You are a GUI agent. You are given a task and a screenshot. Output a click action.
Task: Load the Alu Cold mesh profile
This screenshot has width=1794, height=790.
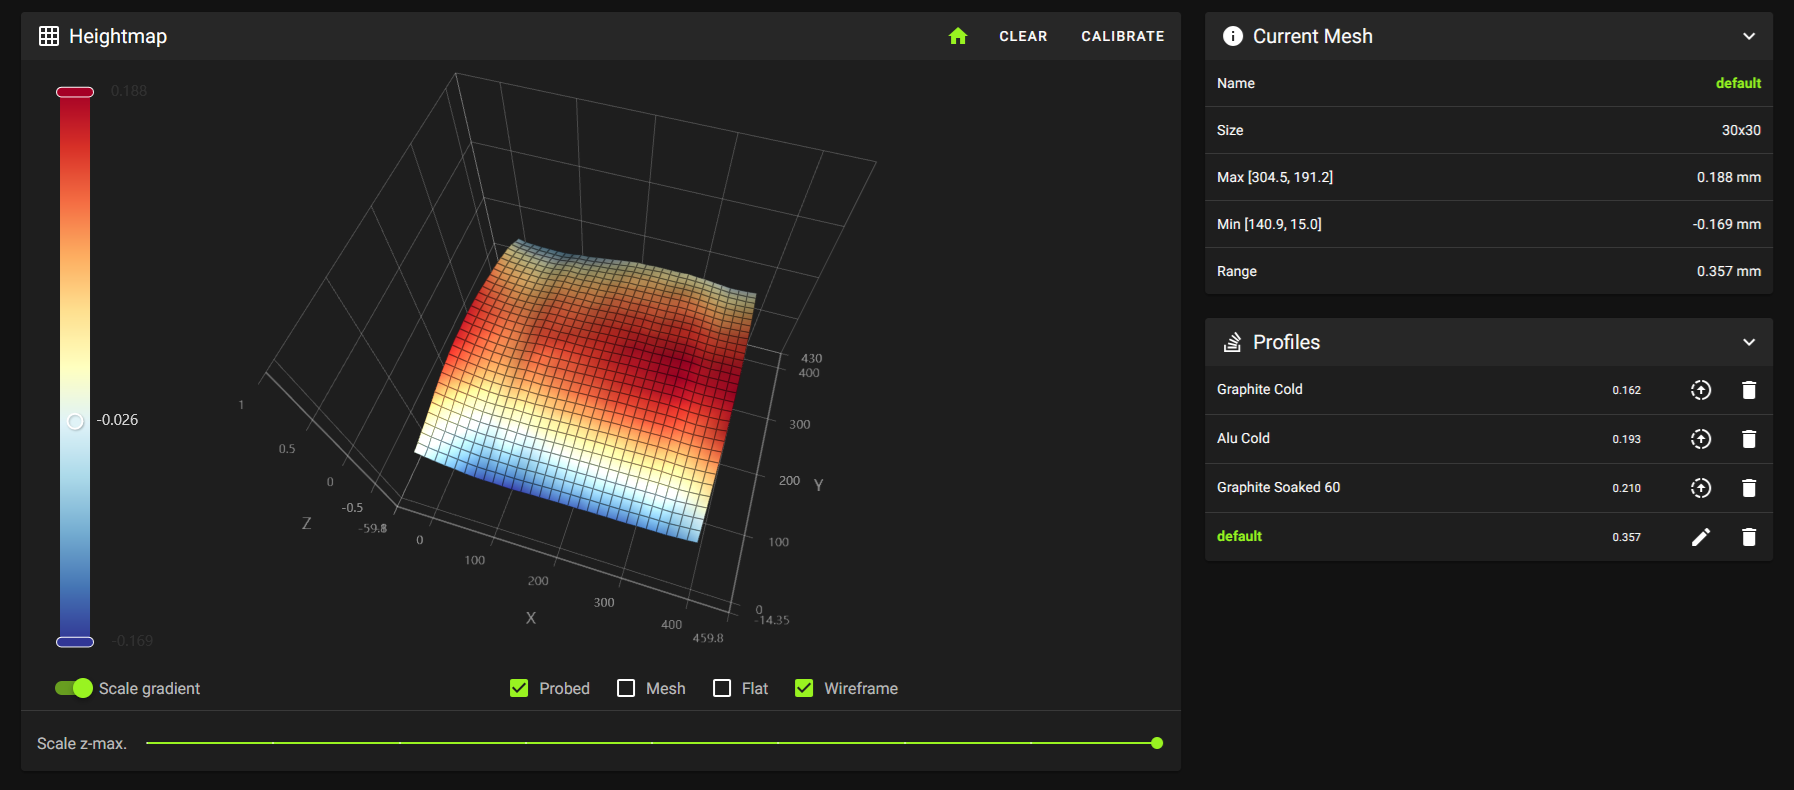click(x=1700, y=439)
